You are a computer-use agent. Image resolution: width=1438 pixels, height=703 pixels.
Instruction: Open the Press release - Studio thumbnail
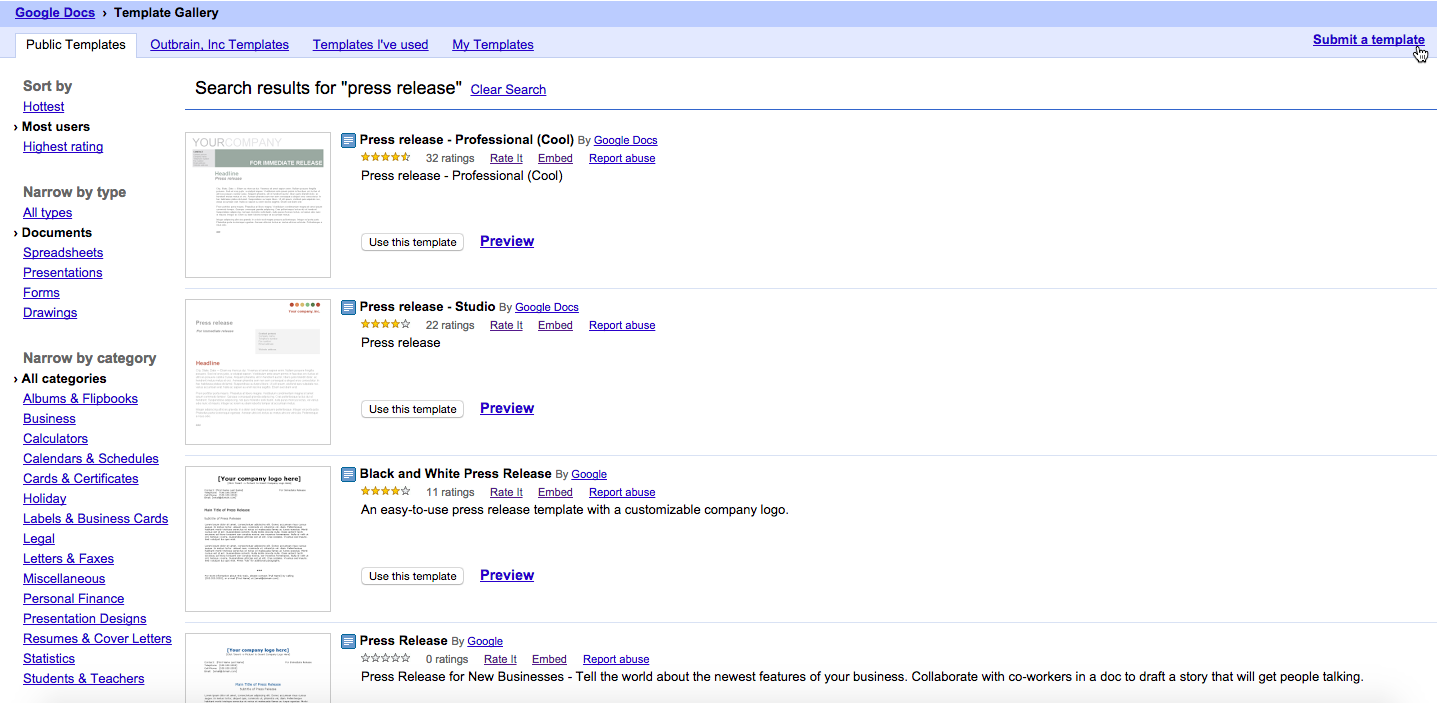pyautogui.click(x=258, y=372)
